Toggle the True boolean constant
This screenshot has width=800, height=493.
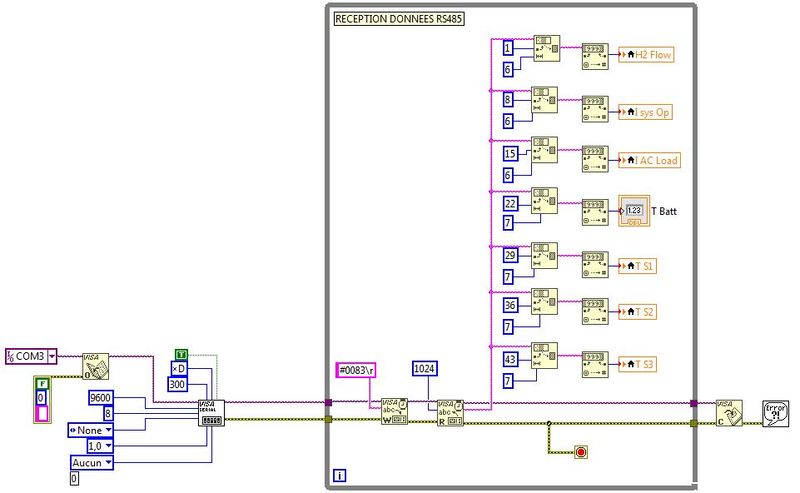181,354
